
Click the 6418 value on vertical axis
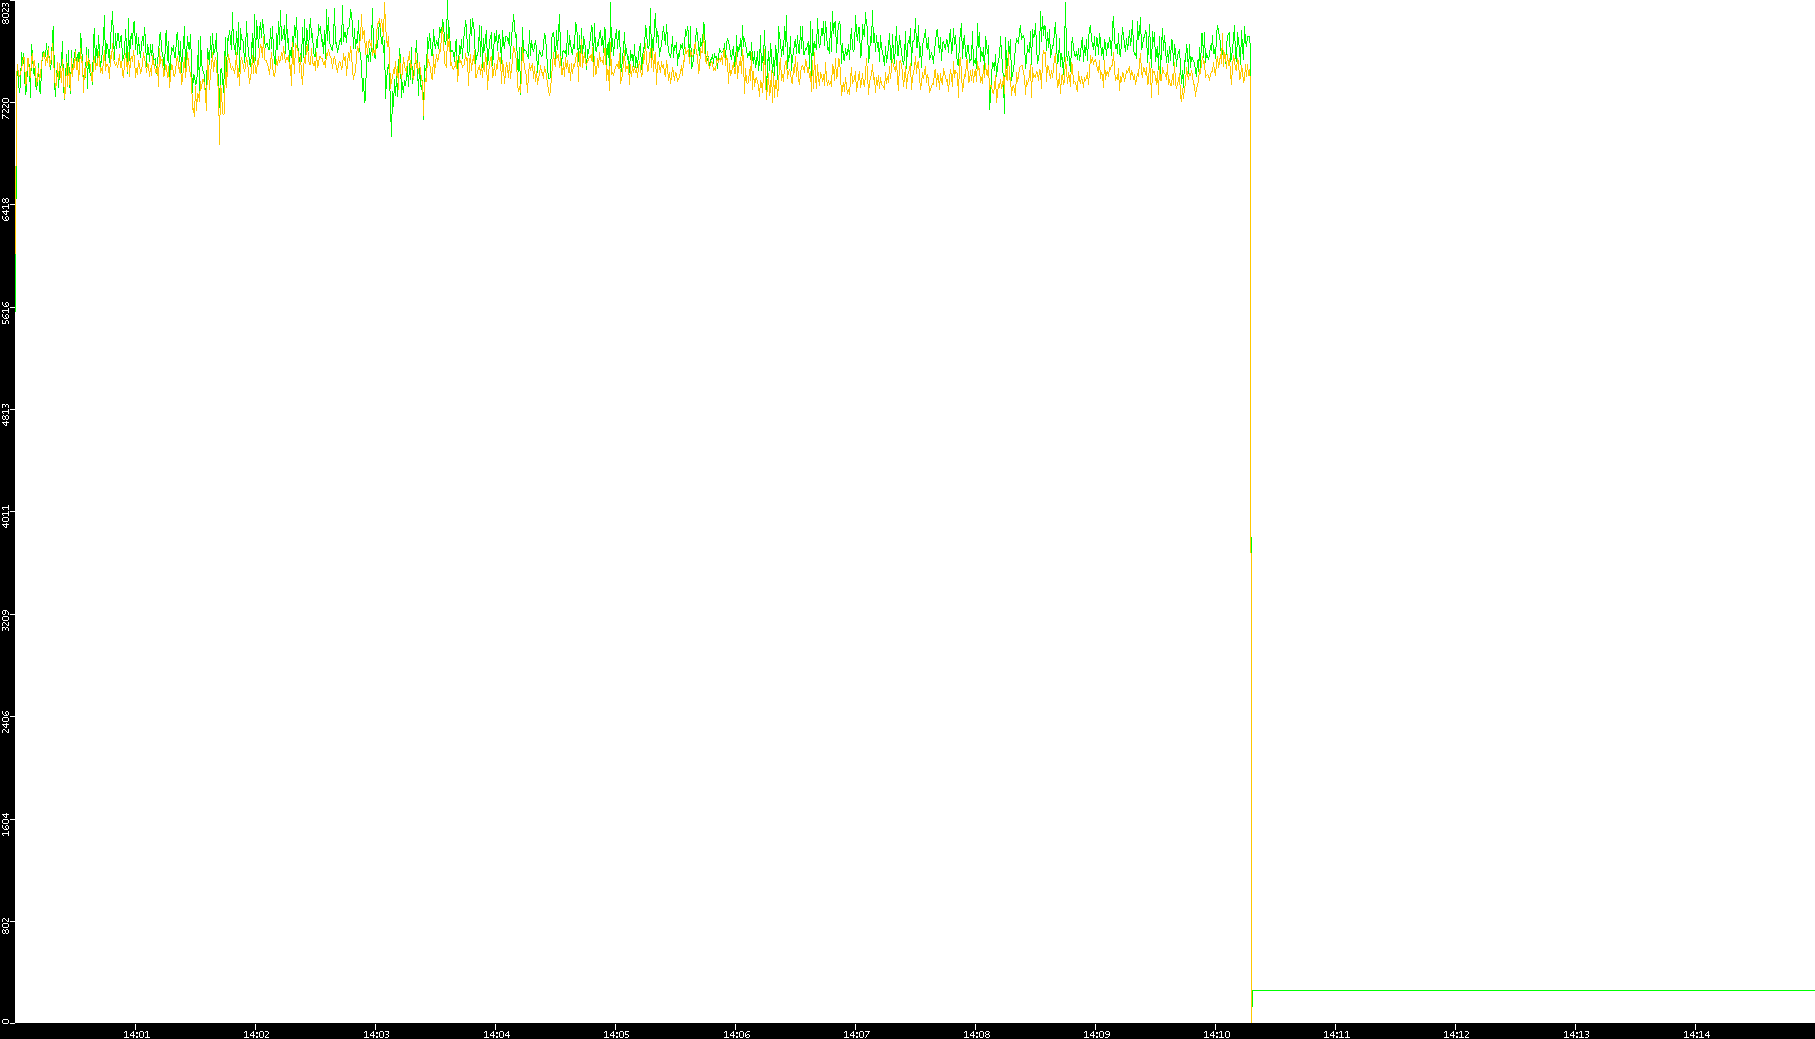[x=6, y=209]
